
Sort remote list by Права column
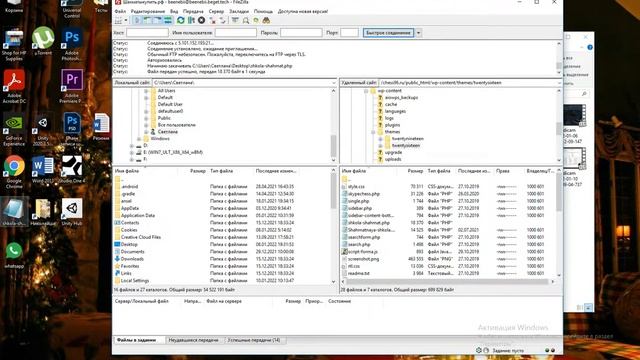502,171
